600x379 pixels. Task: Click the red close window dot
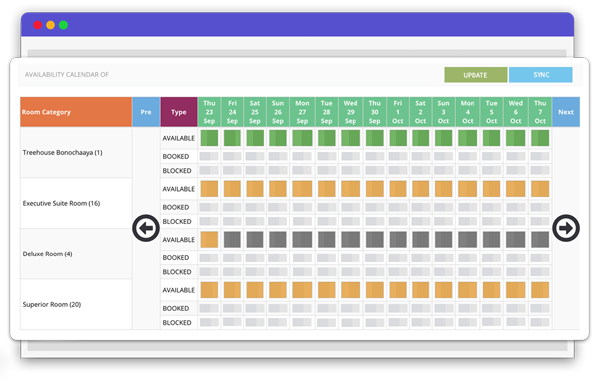pos(38,25)
